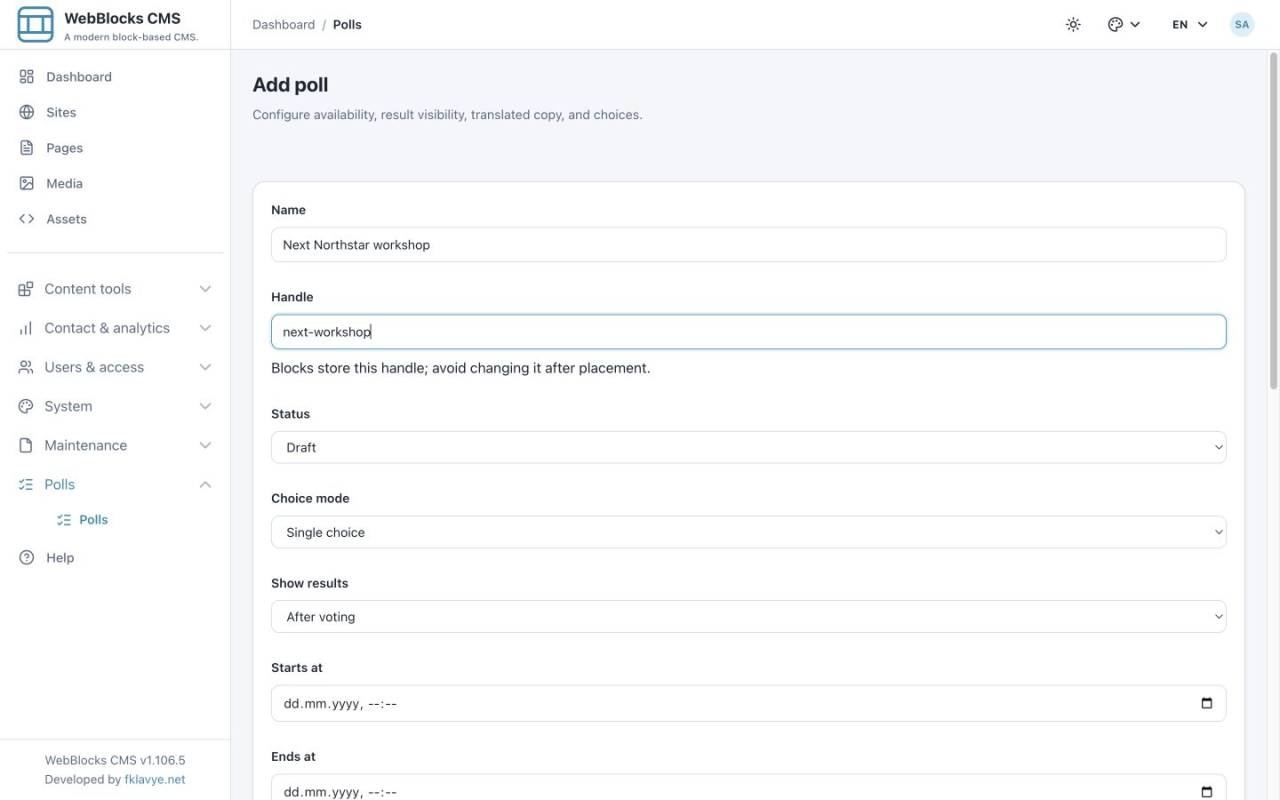The image size is (1280, 800).
Task: Click the WebBlocks CMS logo icon
Action: [x=36, y=24]
